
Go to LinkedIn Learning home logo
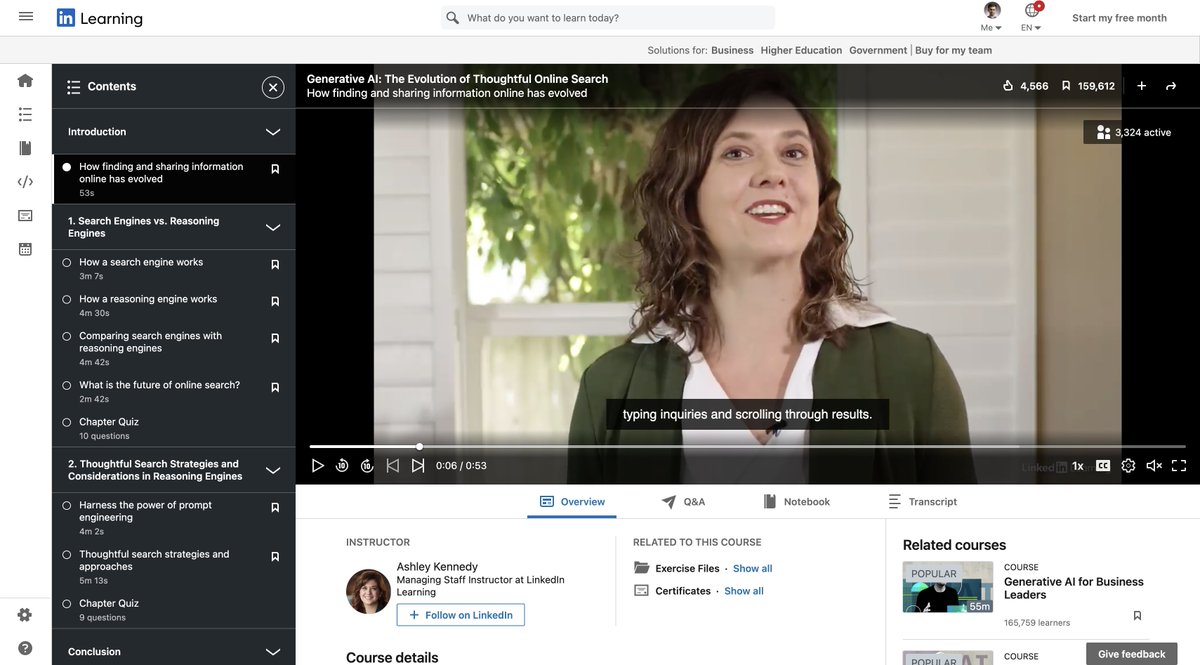pos(99,18)
